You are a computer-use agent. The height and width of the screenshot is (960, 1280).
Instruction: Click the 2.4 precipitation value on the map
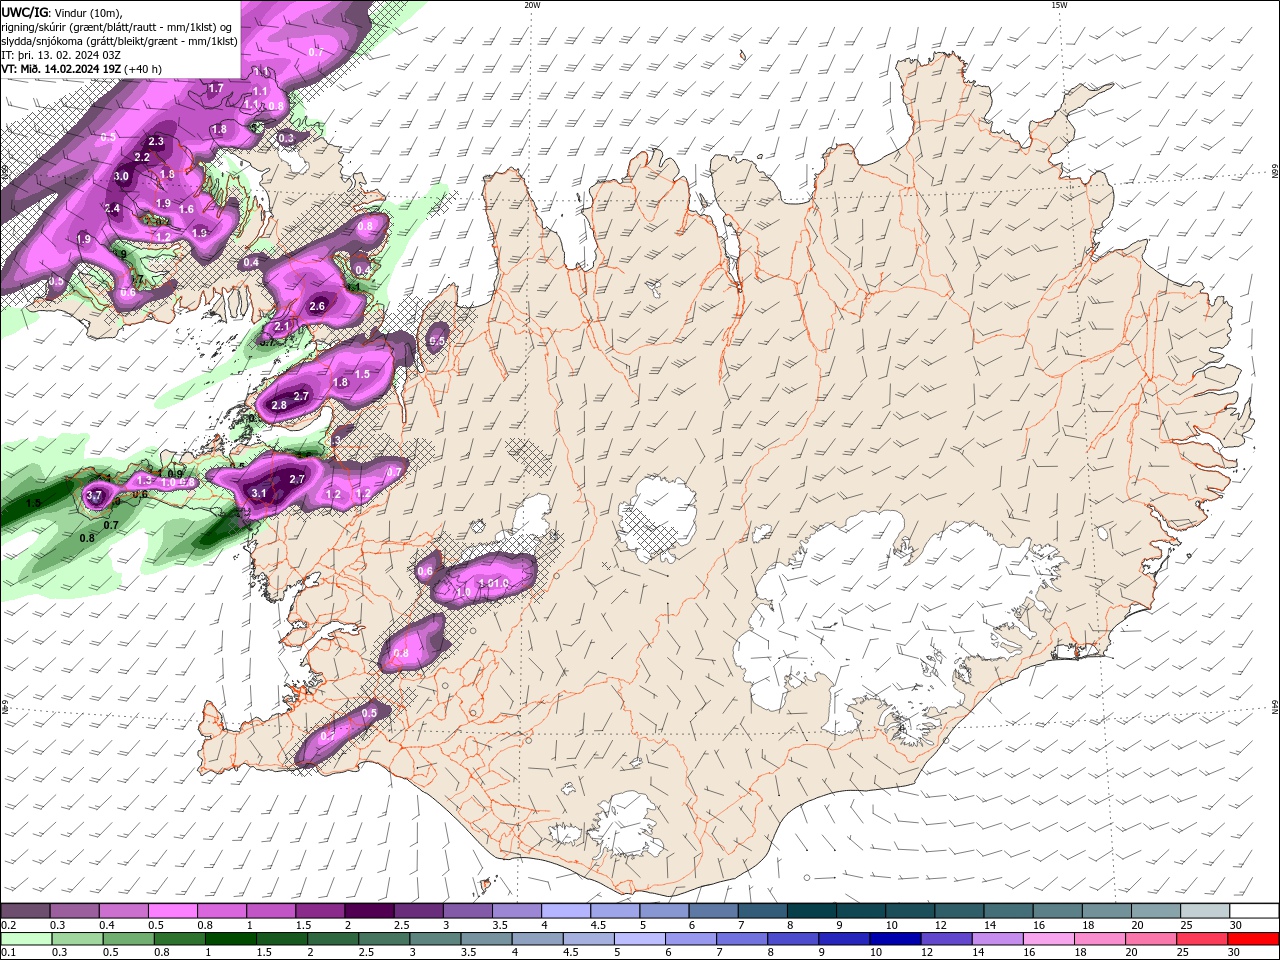click(x=112, y=208)
